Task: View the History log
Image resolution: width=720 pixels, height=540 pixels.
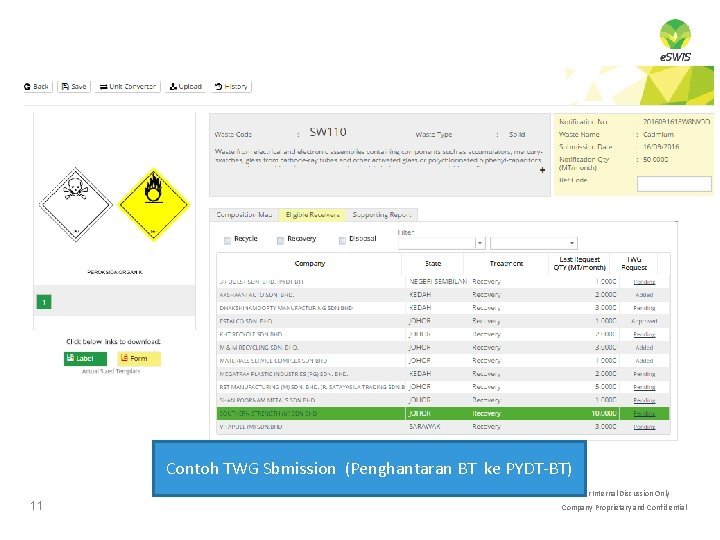Action: pyautogui.click(x=231, y=86)
